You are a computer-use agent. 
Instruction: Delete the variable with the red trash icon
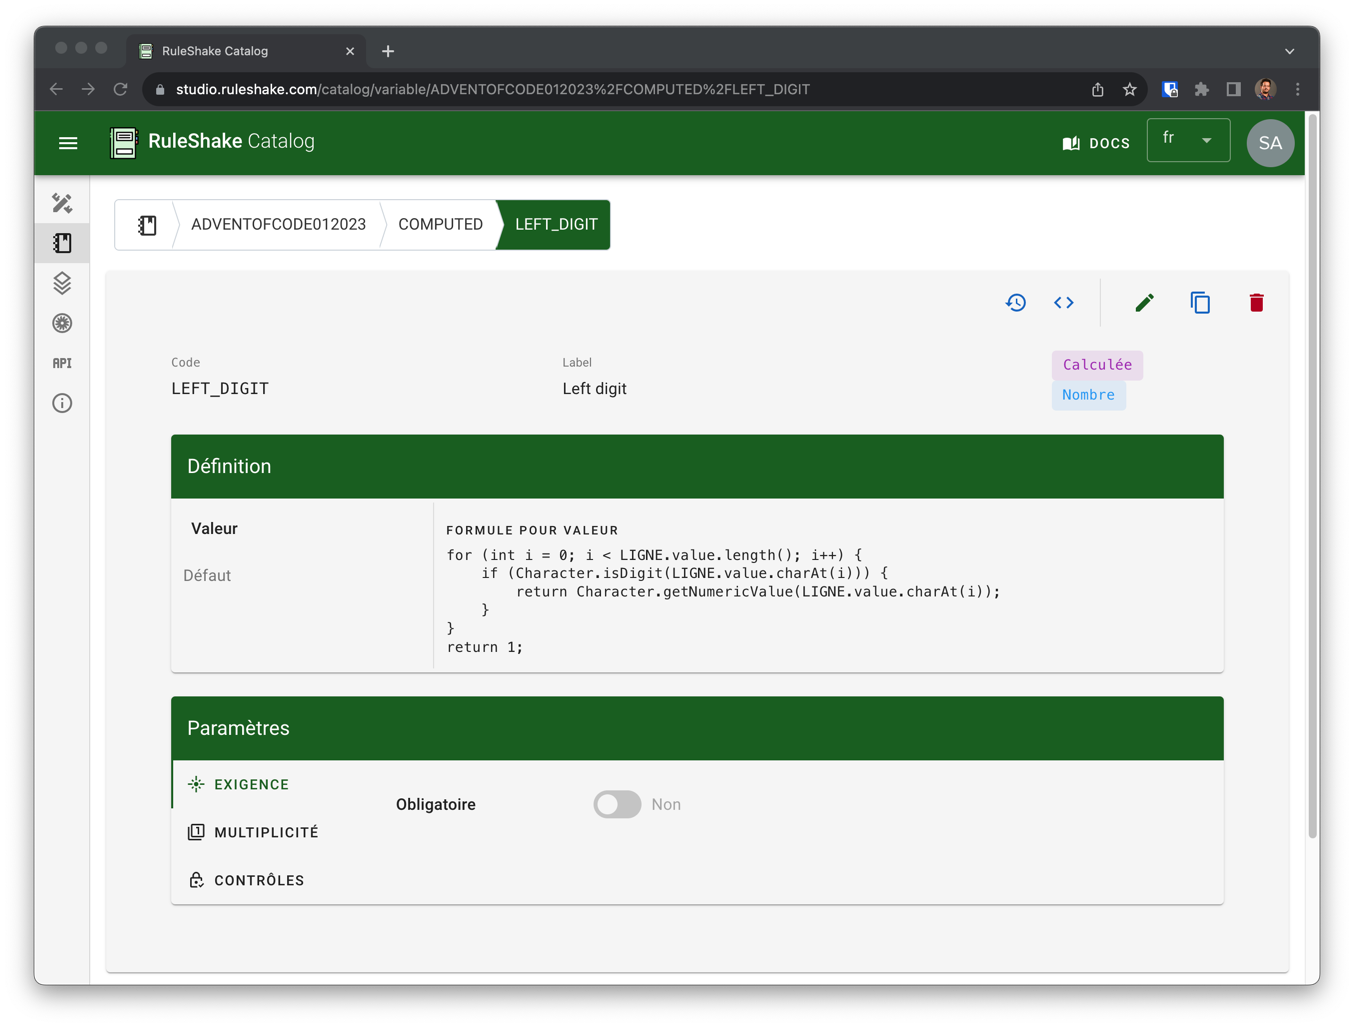(x=1256, y=303)
